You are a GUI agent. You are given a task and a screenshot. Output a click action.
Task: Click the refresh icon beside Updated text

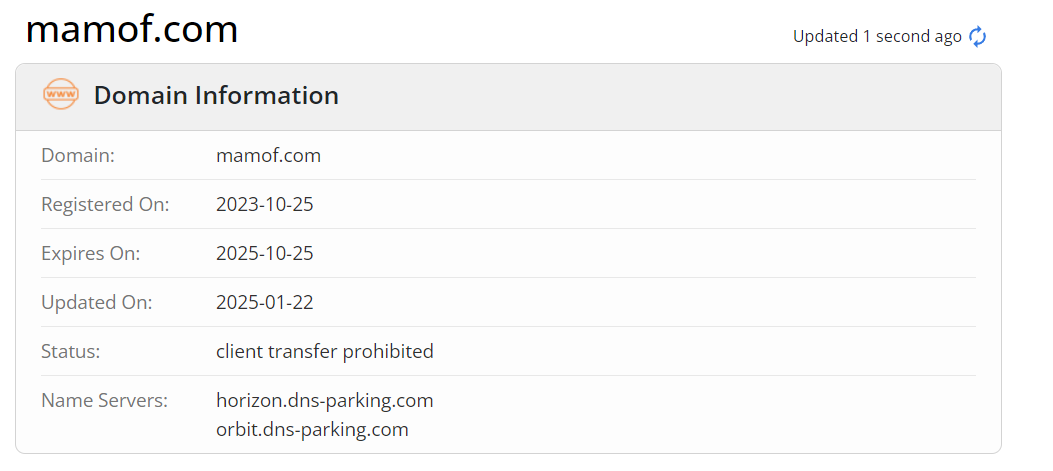click(977, 37)
